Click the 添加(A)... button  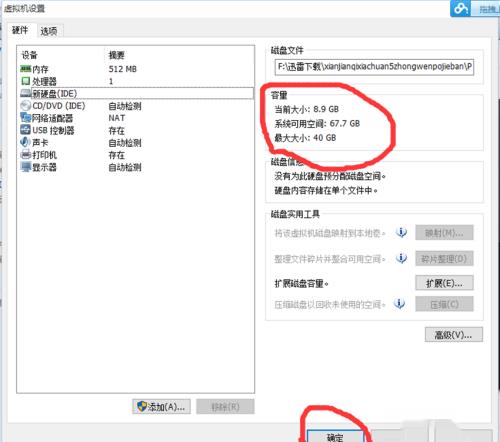(x=161, y=407)
